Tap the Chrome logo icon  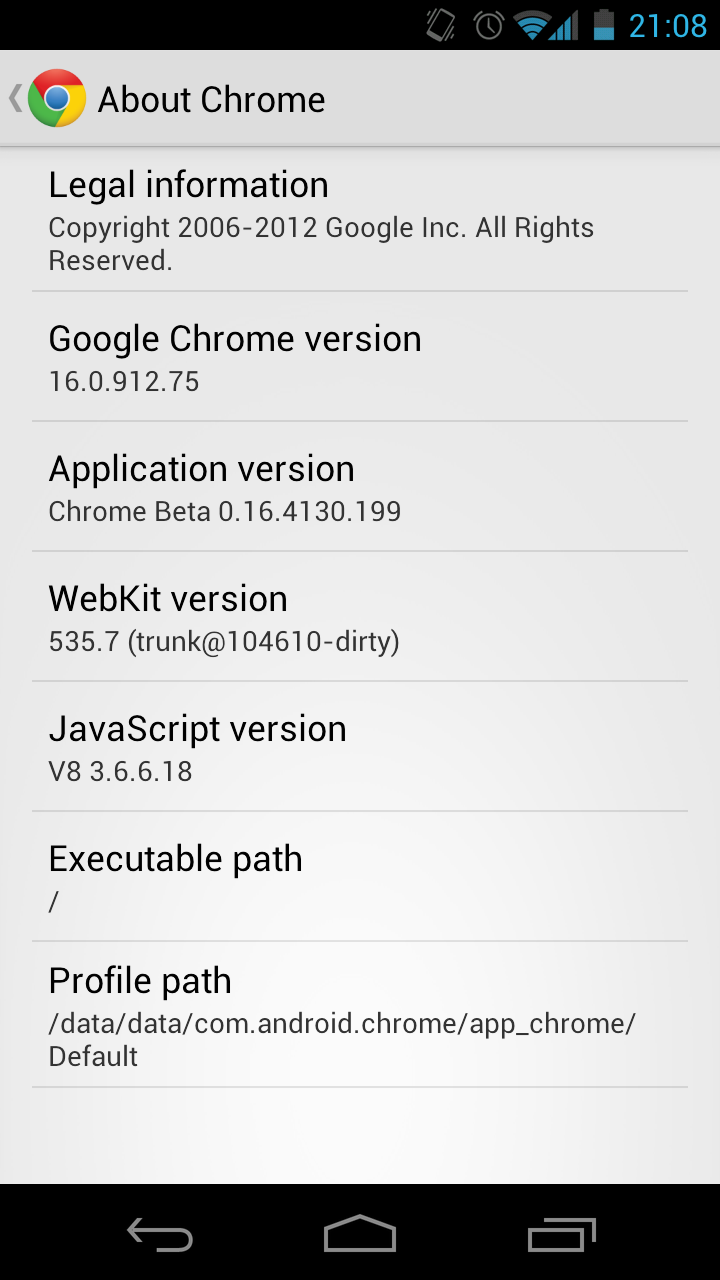coord(57,99)
